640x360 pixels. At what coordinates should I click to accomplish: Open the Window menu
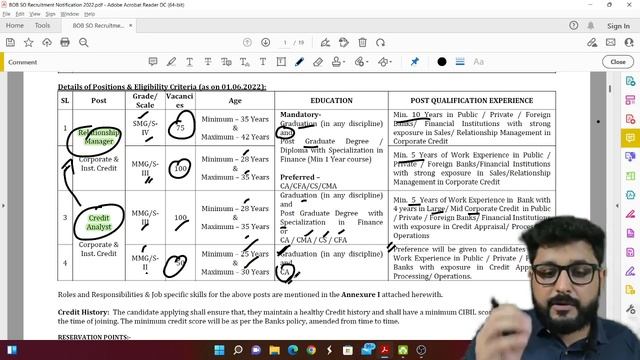(70, 14)
